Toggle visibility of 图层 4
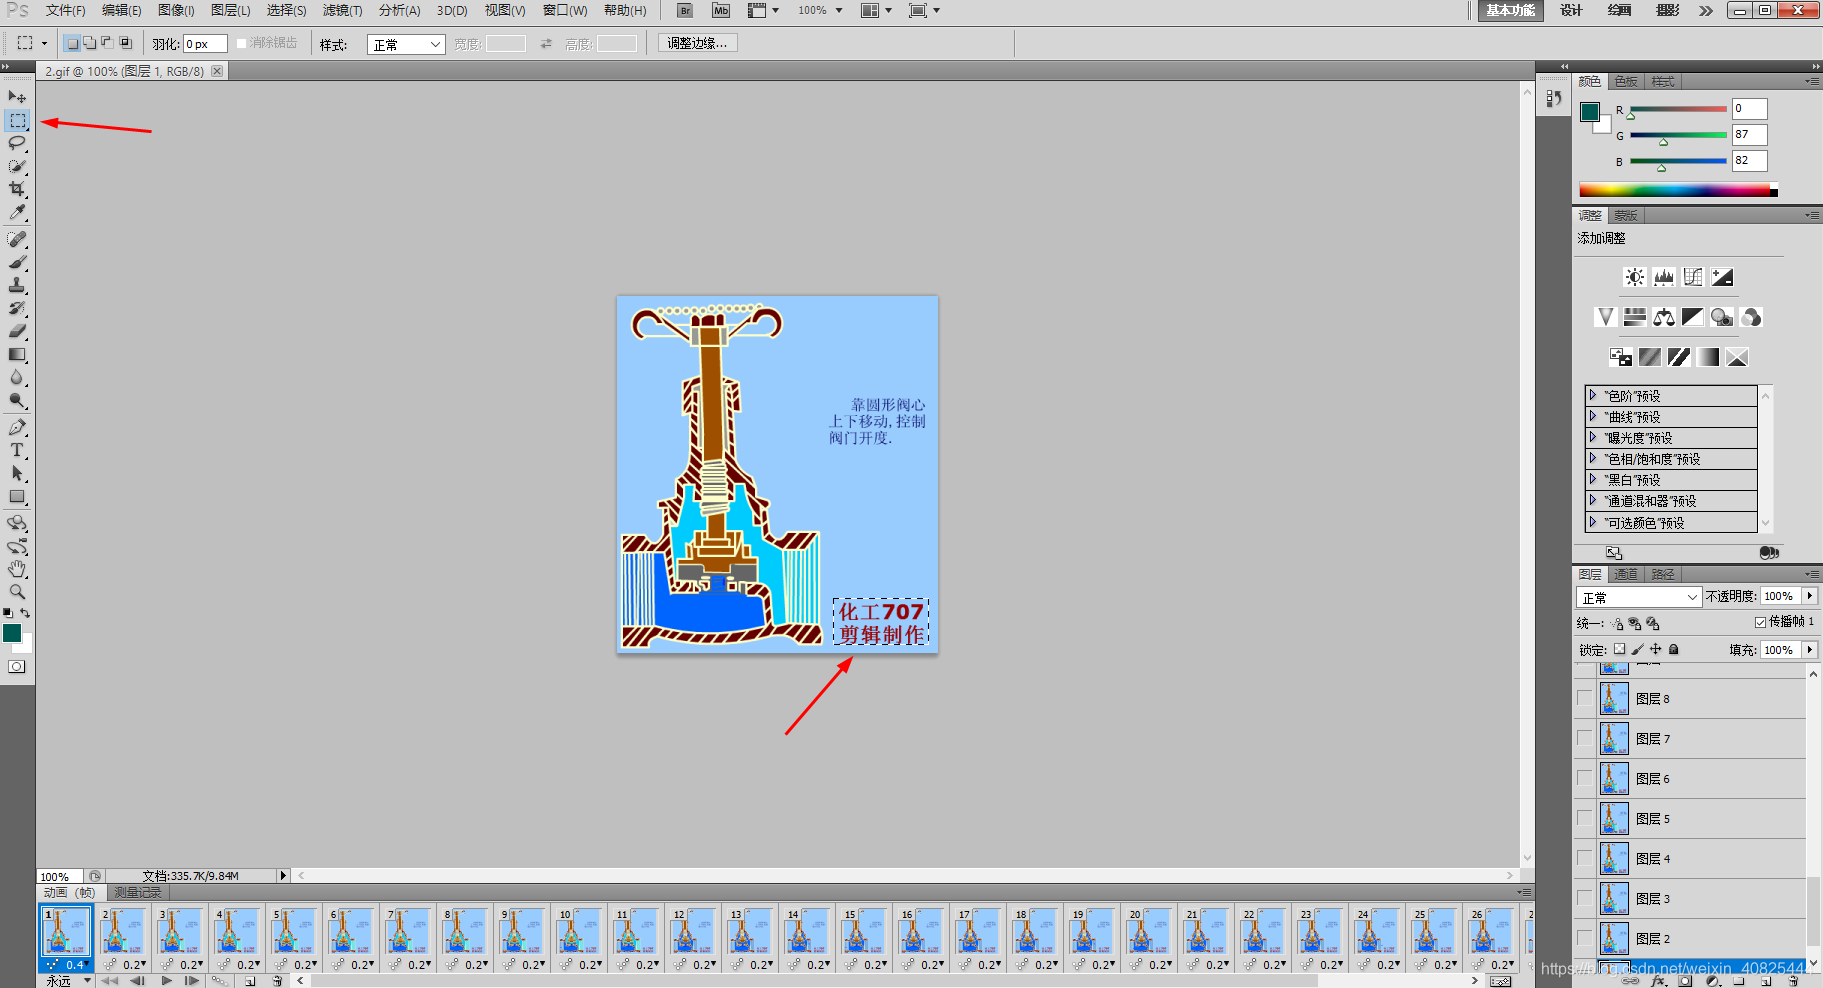The image size is (1823, 988). click(x=1584, y=858)
